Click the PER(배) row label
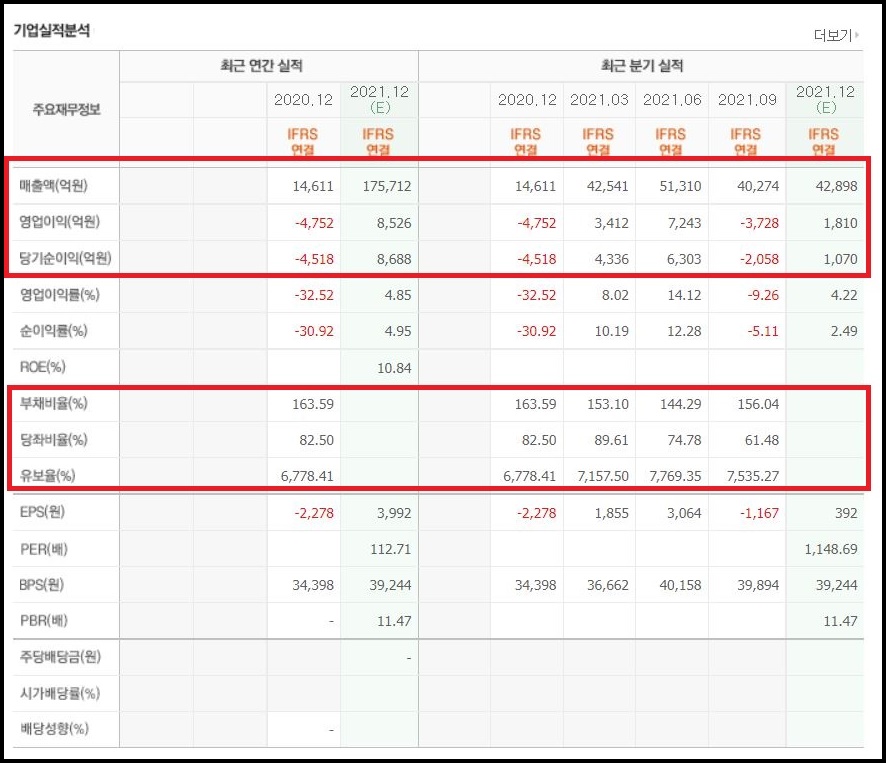The image size is (886, 763). 44,549
